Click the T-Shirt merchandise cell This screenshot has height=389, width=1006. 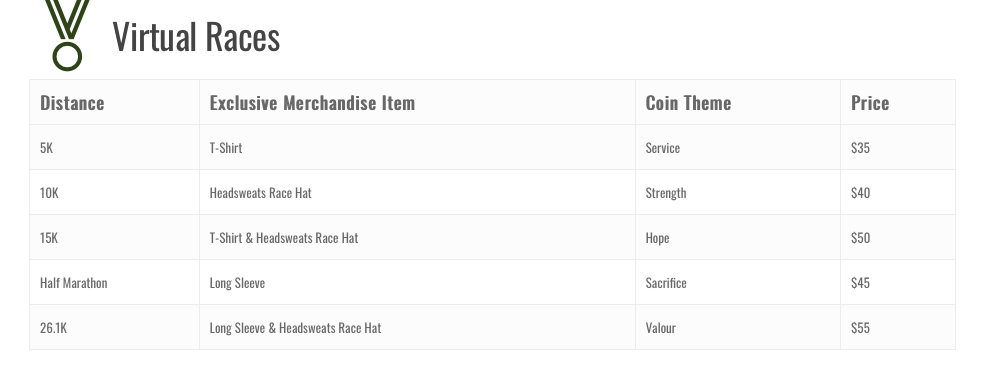coord(417,148)
